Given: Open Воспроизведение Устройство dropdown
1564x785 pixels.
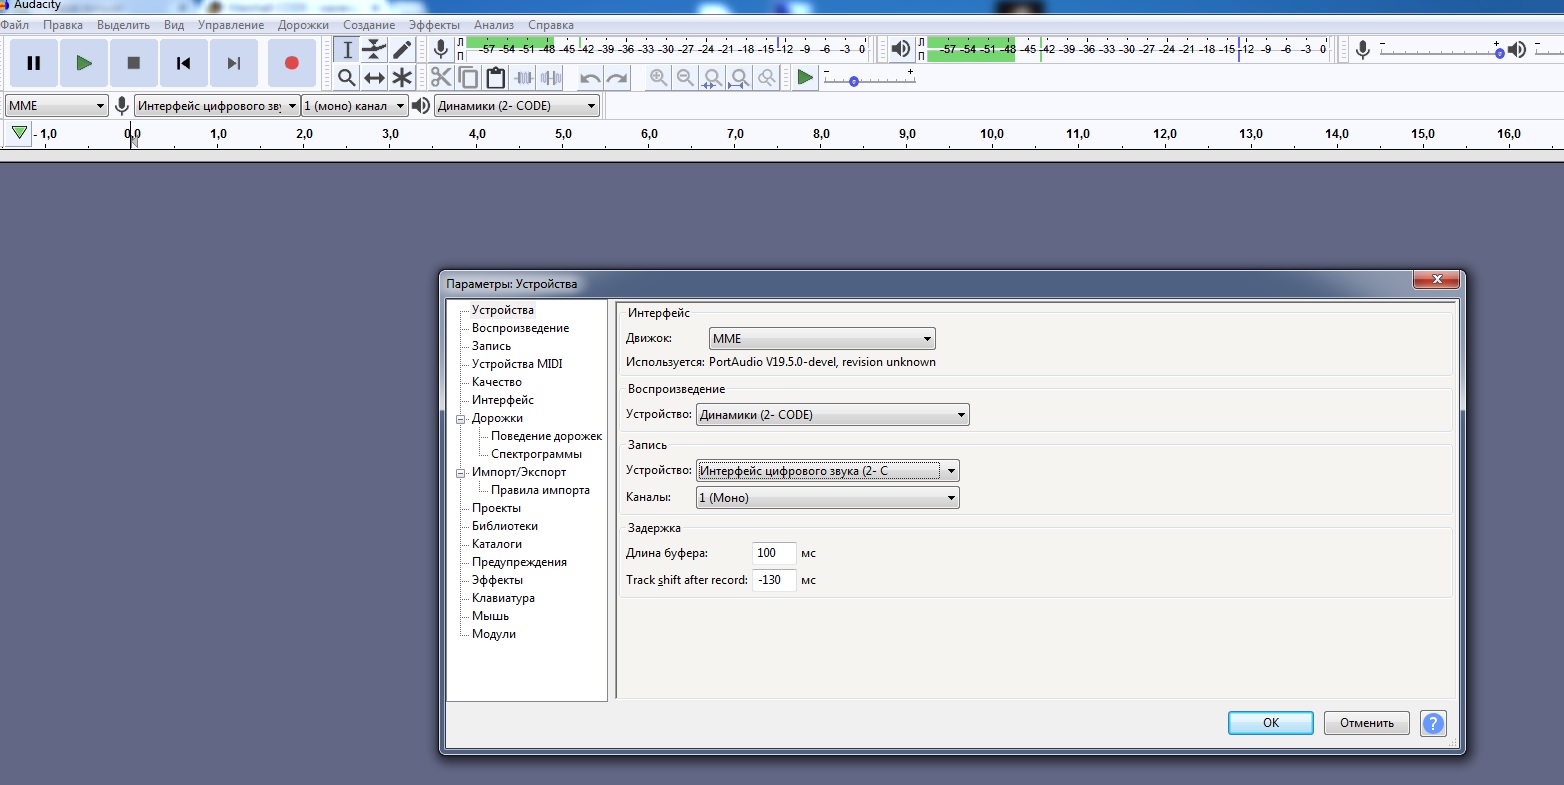Looking at the screenshot, I should click(x=832, y=415).
